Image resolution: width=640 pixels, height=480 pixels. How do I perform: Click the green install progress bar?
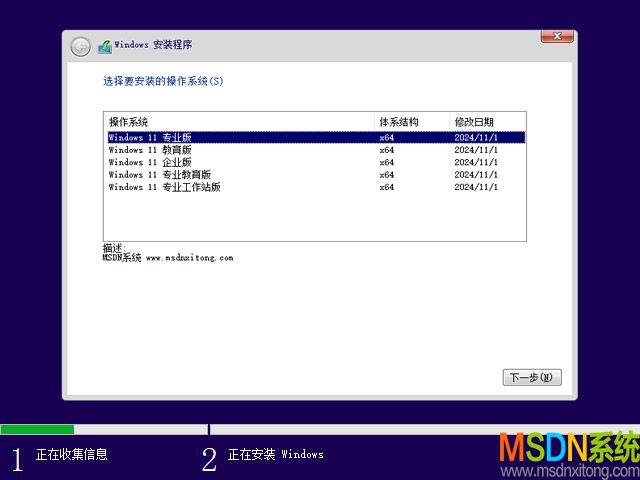[37, 429]
